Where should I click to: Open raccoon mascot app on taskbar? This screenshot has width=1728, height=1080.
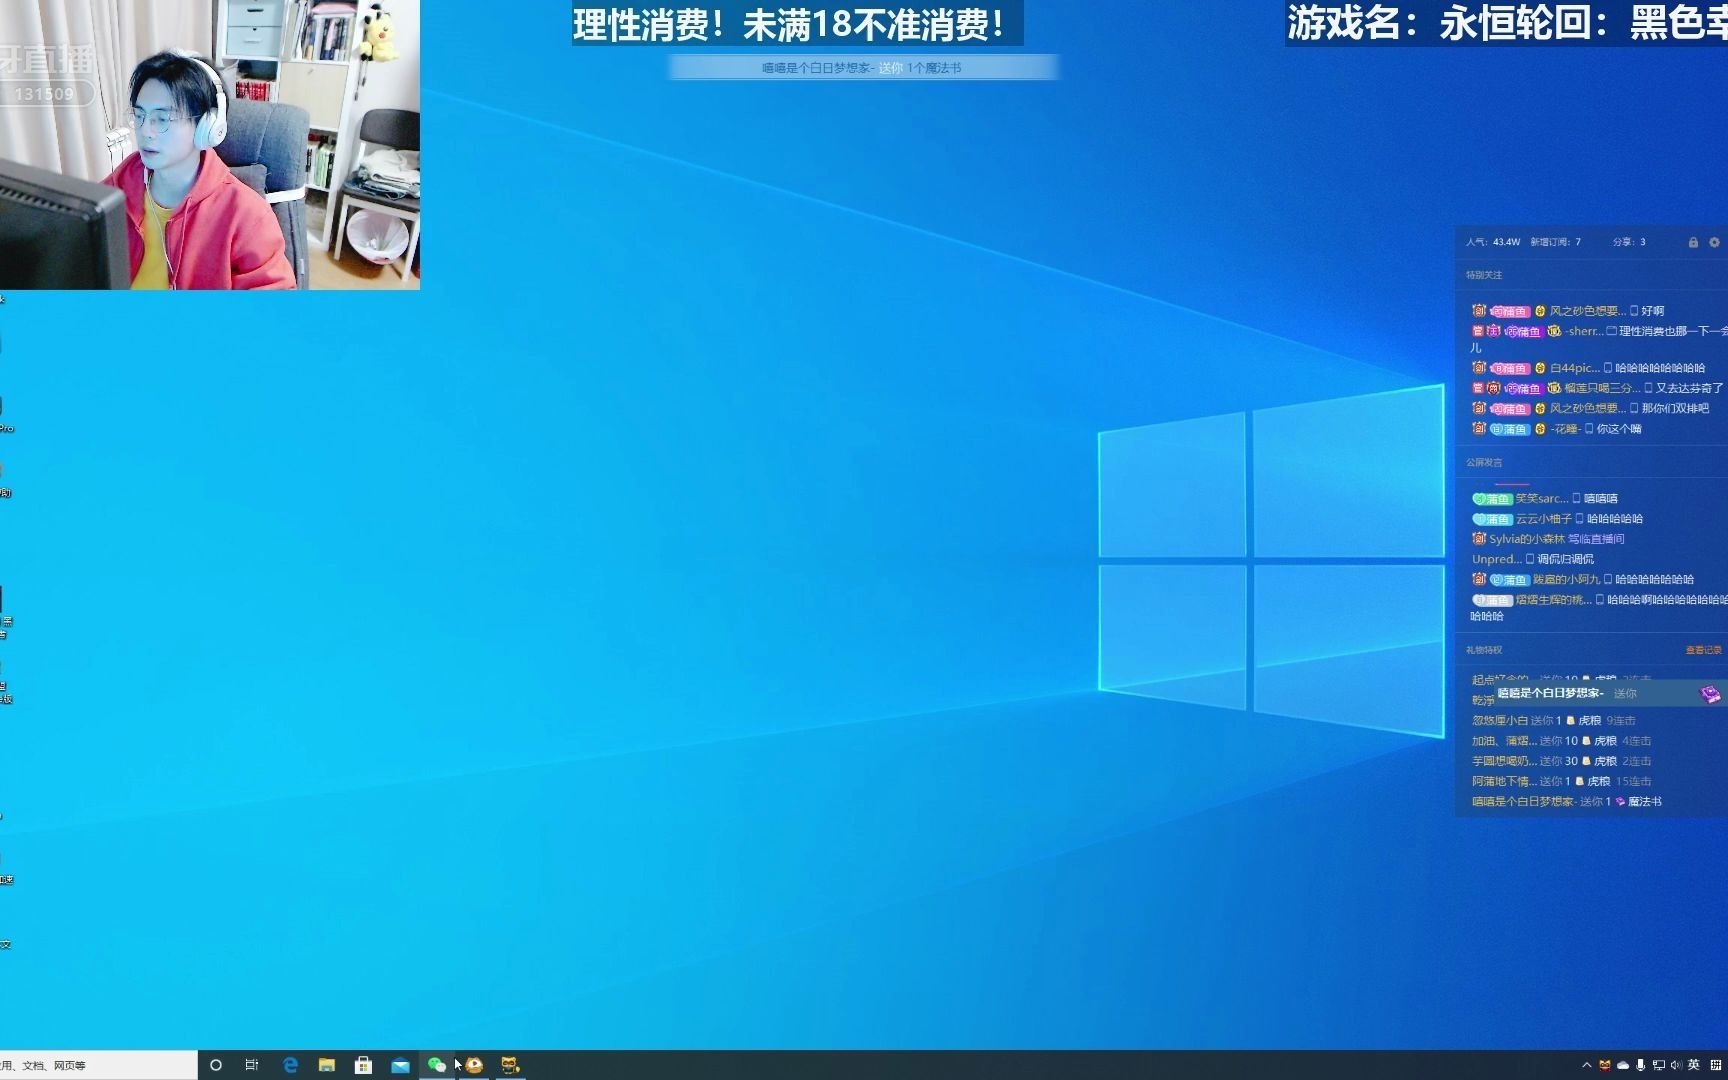pos(510,1065)
